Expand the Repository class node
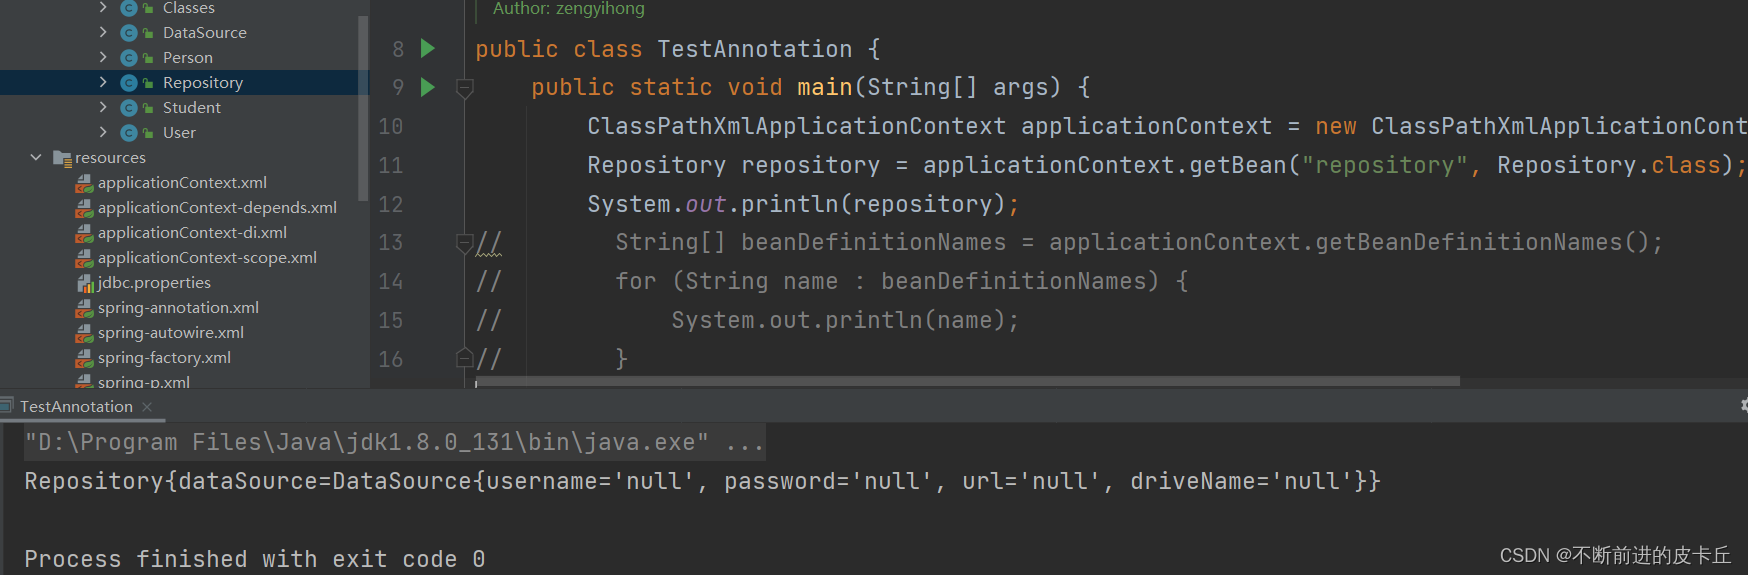The image size is (1748, 575). tap(103, 82)
